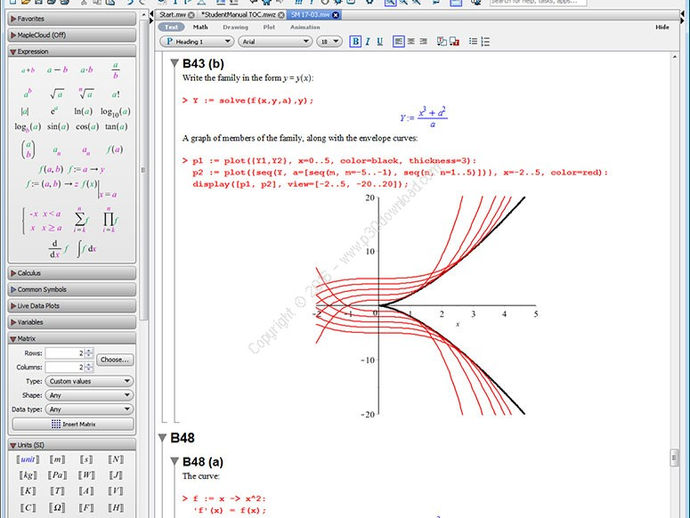Center align the text
The image size is (690, 518).
tap(411, 41)
